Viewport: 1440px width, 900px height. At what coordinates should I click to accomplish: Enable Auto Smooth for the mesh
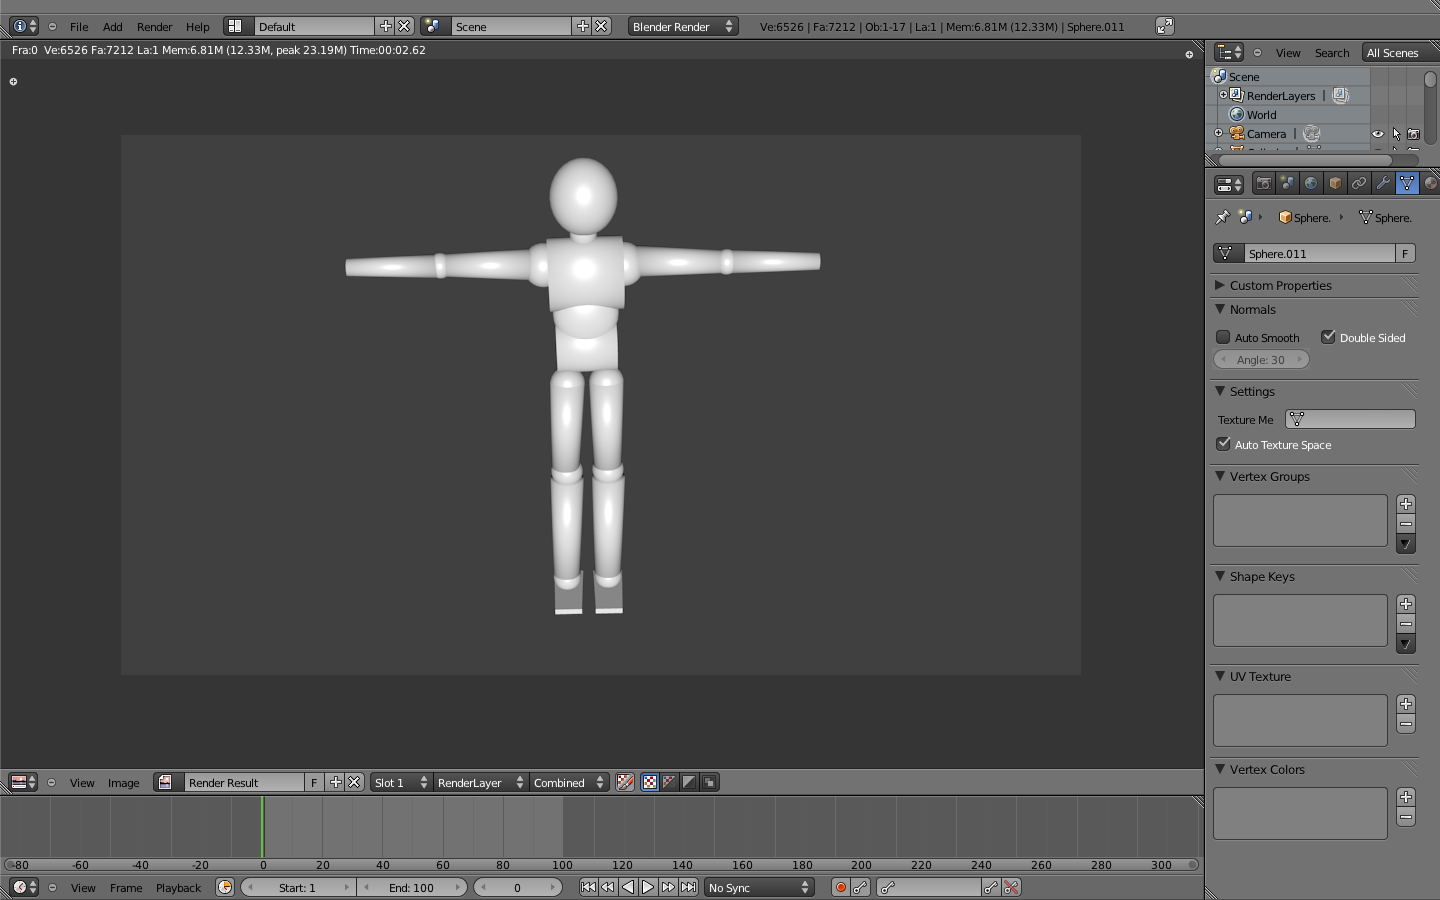1223,337
